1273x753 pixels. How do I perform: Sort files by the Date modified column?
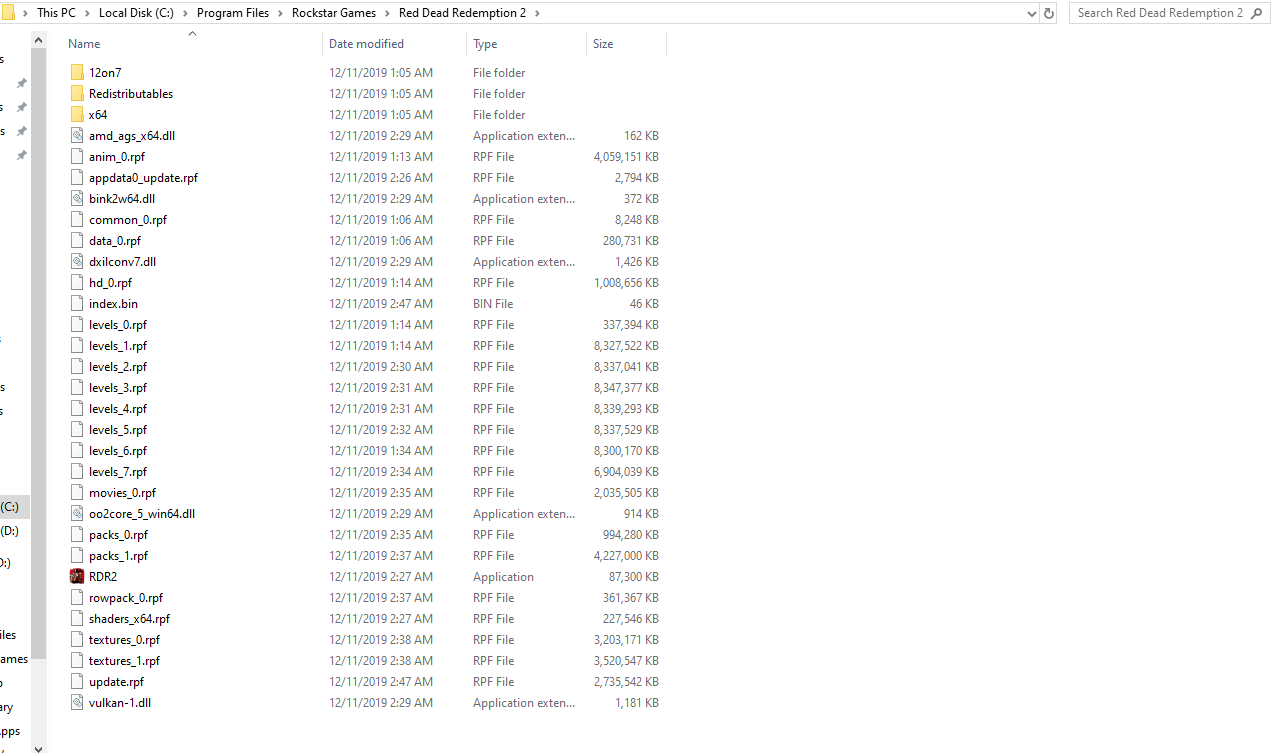pos(367,43)
